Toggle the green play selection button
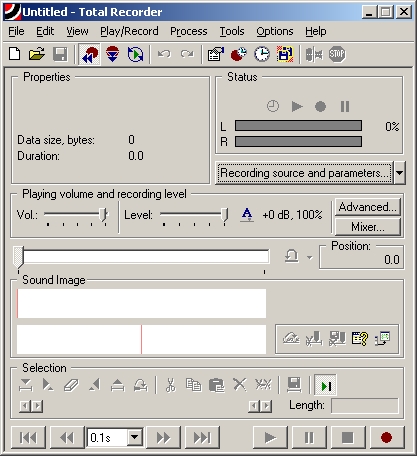This screenshot has height=456, width=417. coord(326,386)
